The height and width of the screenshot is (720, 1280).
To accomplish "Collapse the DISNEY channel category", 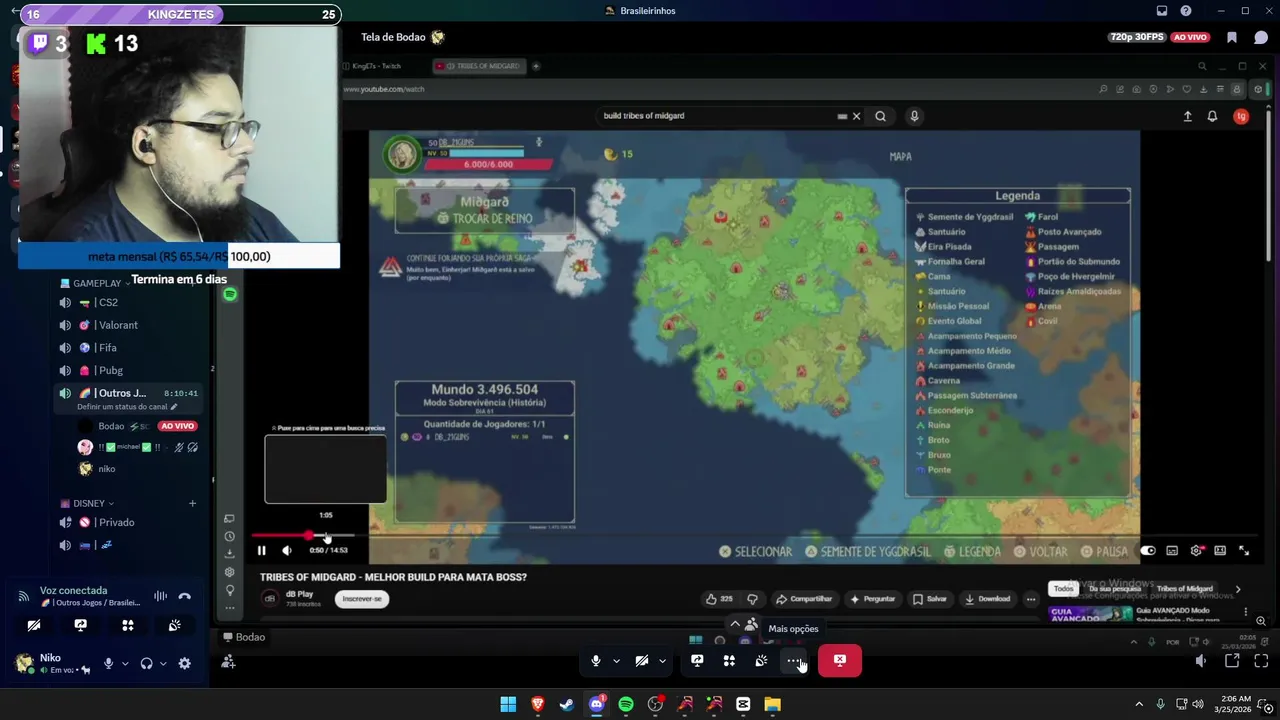I will (x=87, y=504).
